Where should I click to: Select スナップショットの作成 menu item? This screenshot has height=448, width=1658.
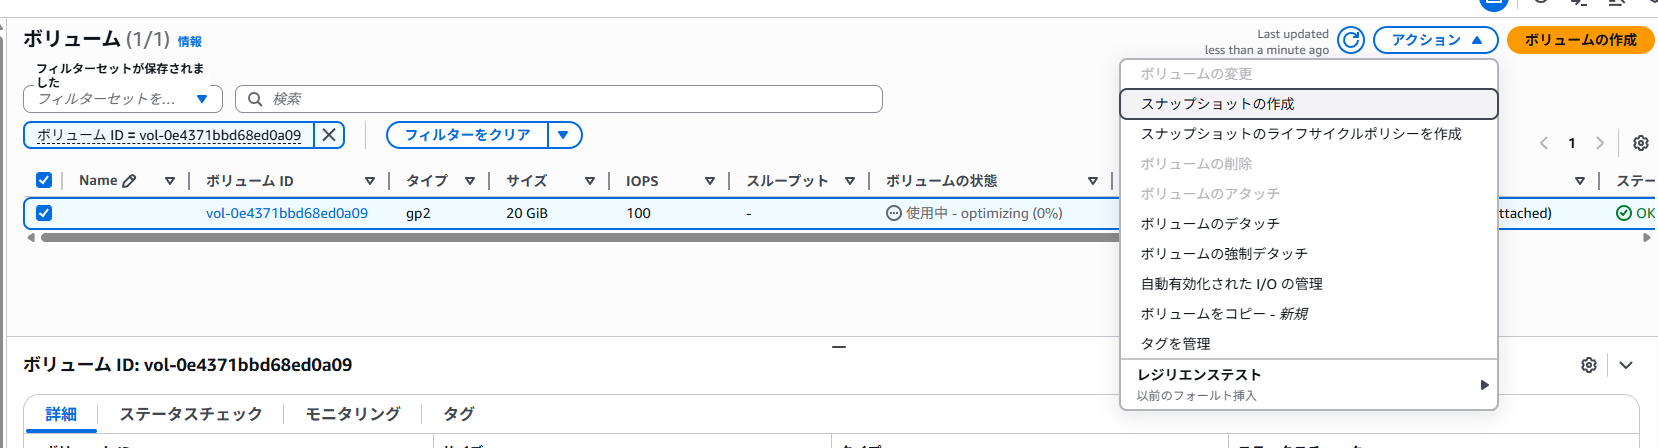pyautogui.click(x=1217, y=104)
